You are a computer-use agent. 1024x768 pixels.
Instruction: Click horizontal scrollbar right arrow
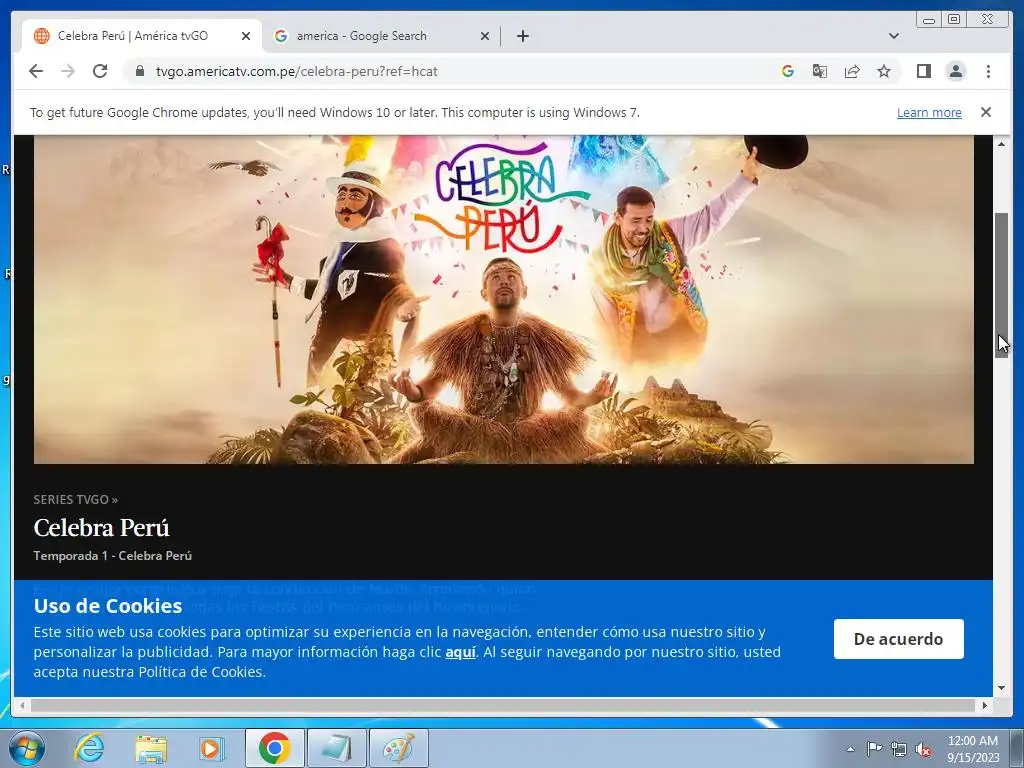pos(985,705)
